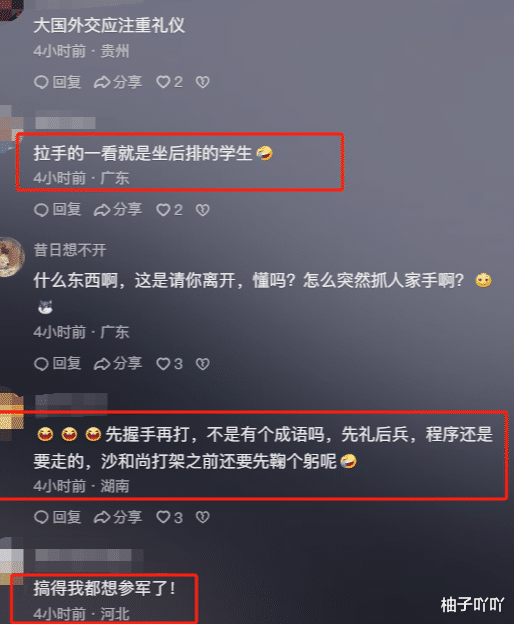Dislike the Guizhou comment with broken heart
Screen dimensions: 514x624
click(x=202, y=82)
